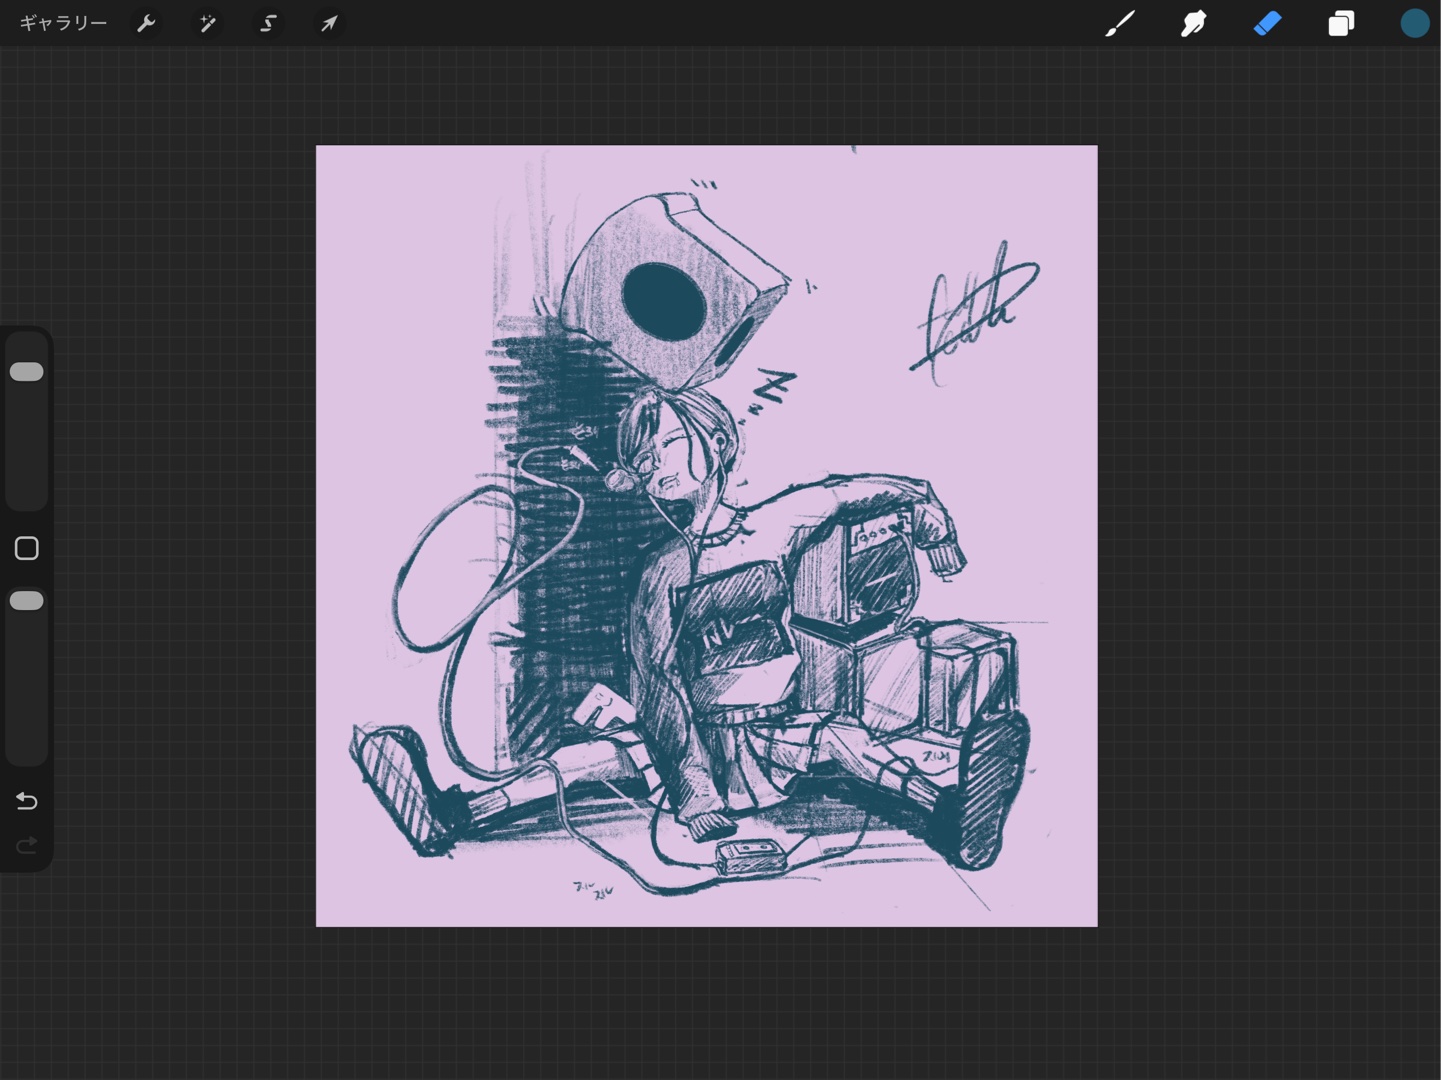1441x1080 pixels.
Task: Redo the undone action
Action: tap(27, 846)
